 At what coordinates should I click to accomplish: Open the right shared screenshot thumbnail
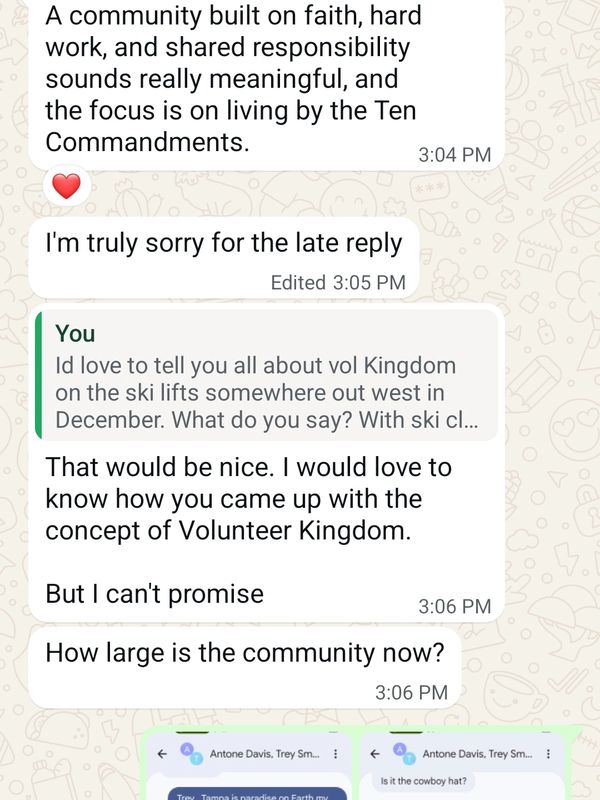[462, 765]
